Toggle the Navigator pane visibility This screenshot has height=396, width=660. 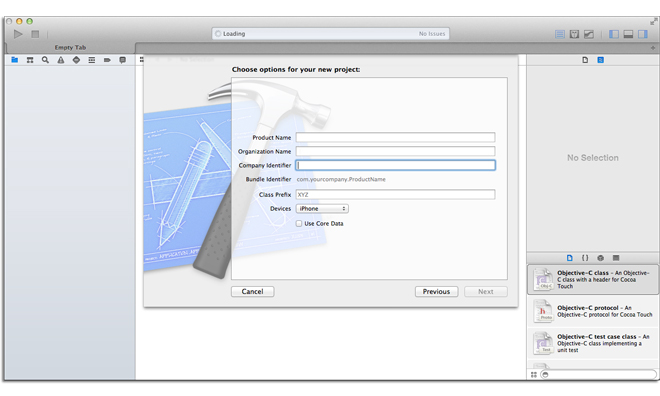click(614, 34)
